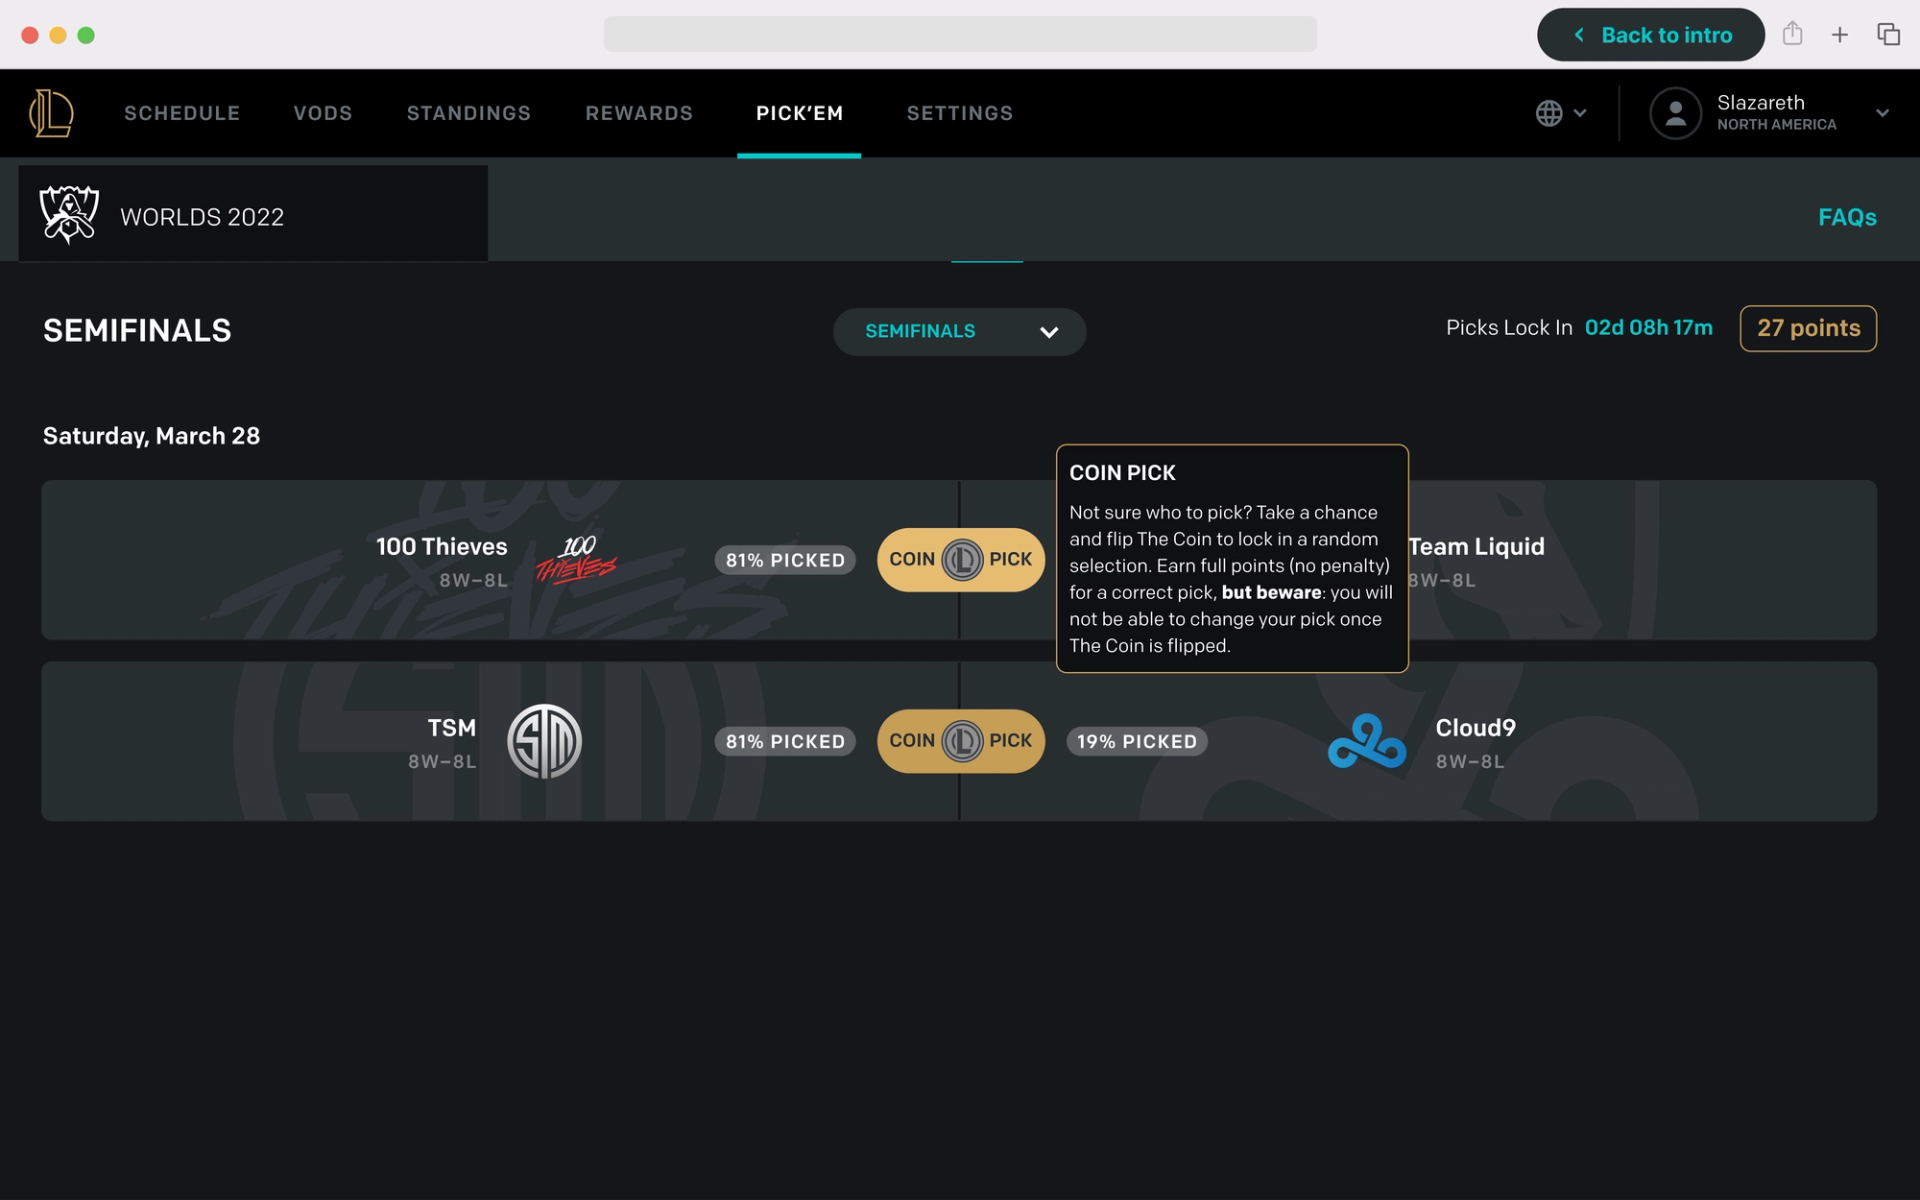The height and width of the screenshot is (1200, 1920).
Task: Open the FAQs page
Action: [1846, 217]
